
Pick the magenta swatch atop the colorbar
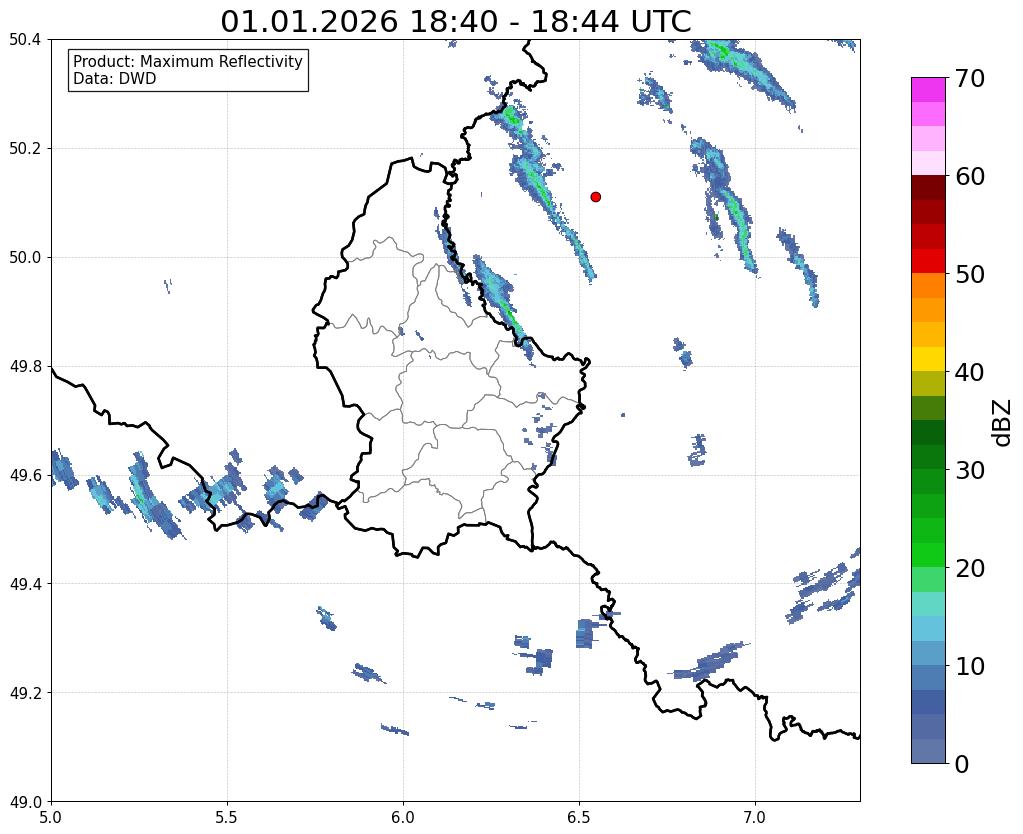tap(928, 90)
